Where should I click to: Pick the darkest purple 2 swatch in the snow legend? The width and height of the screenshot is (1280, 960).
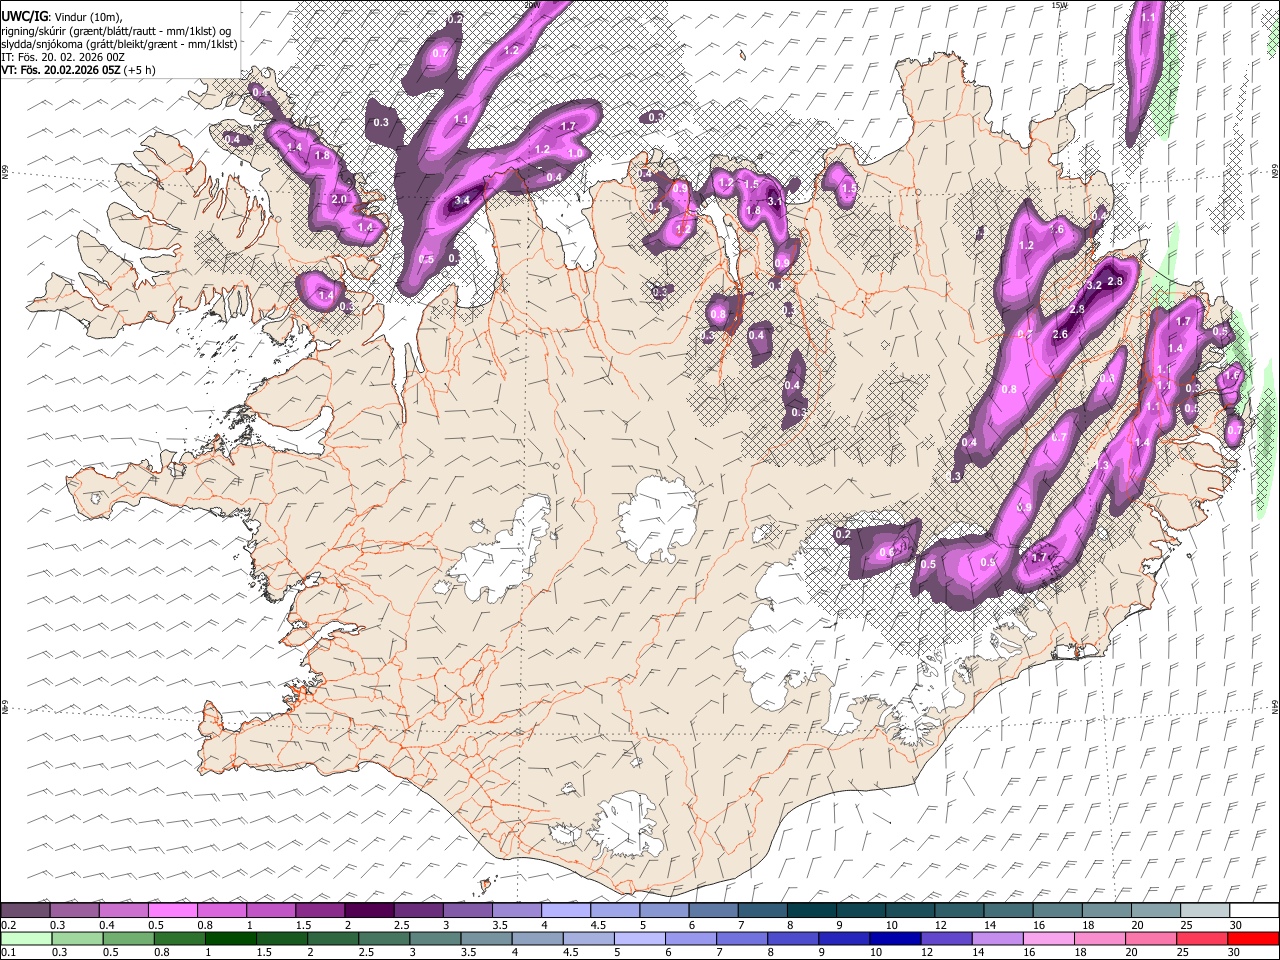coord(369,911)
